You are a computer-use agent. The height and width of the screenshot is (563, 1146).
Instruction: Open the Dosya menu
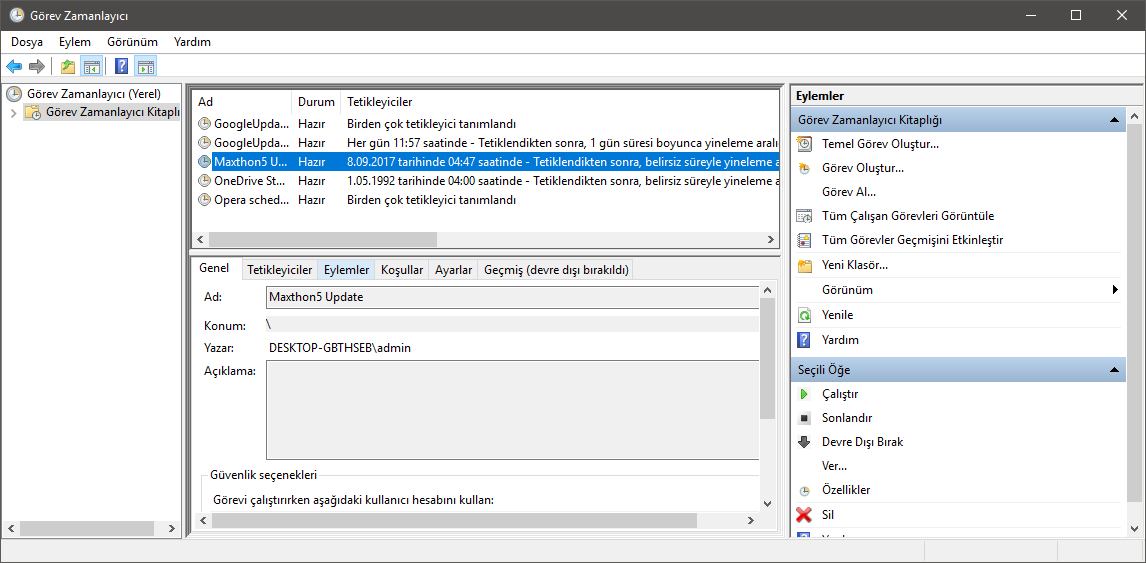coord(26,42)
